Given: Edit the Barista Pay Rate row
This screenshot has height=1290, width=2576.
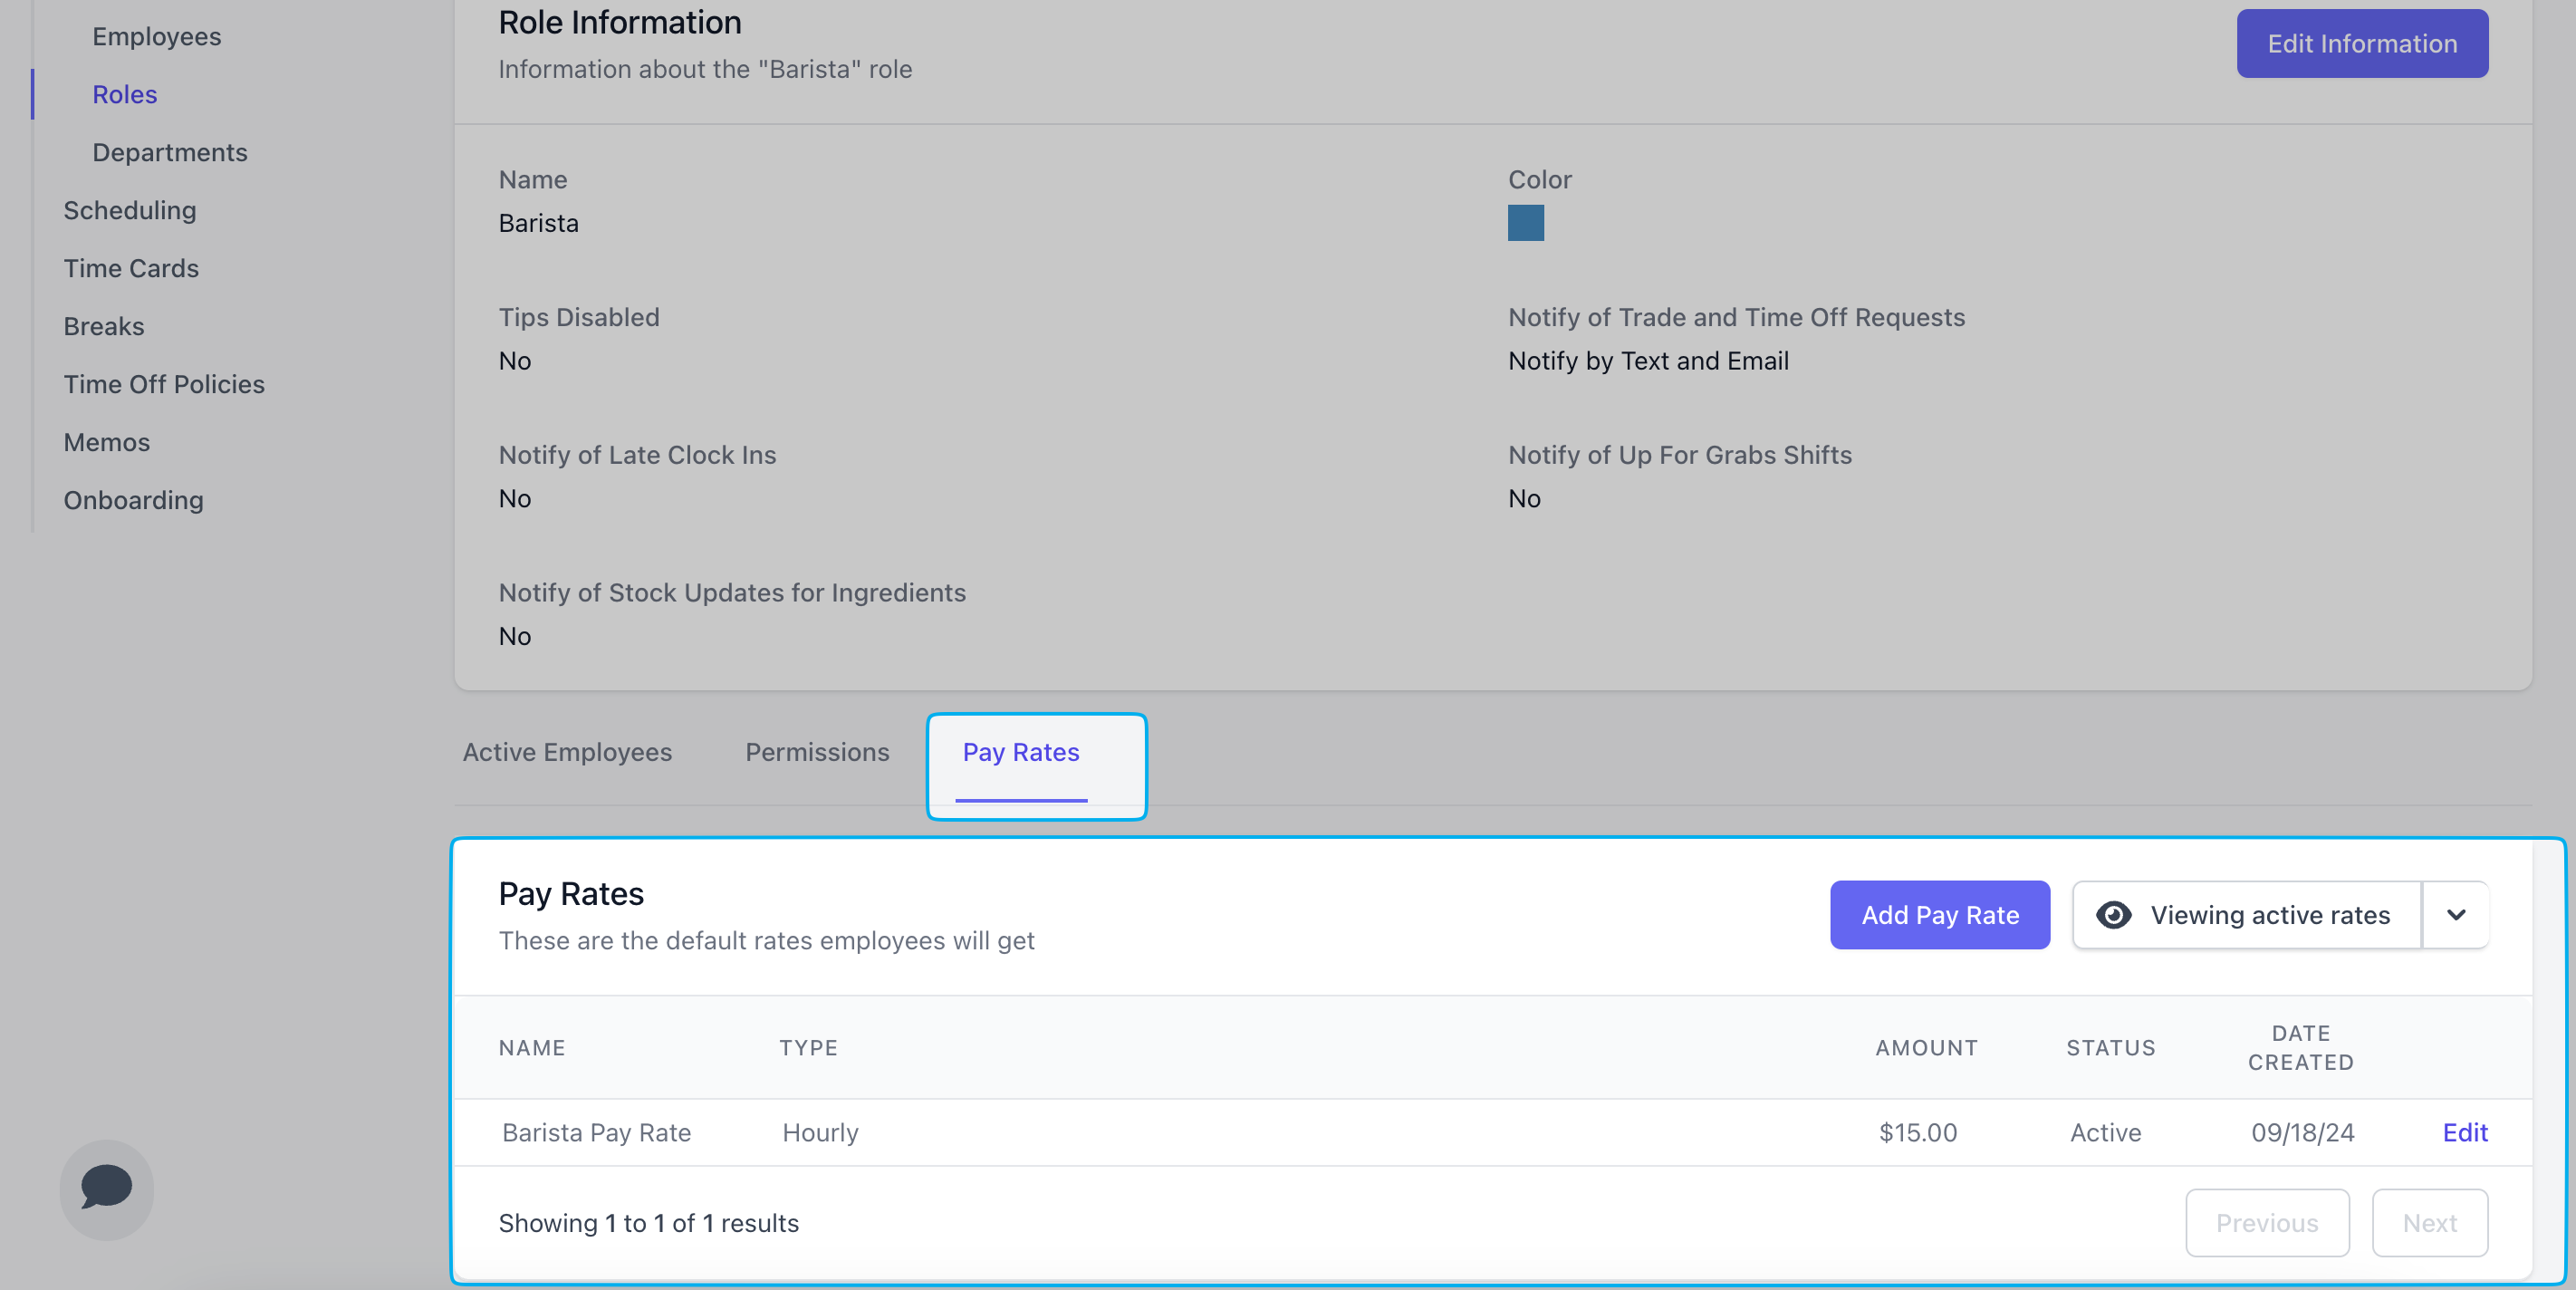Looking at the screenshot, I should (2464, 1132).
